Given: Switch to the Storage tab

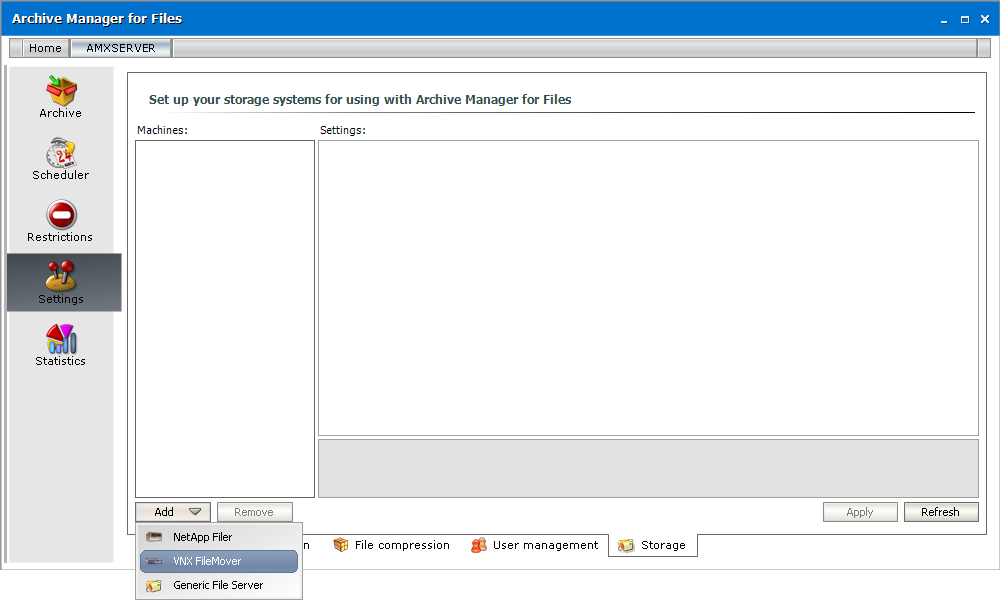Looking at the screenshot, I should pyautogui.click(x=653, y=545).
